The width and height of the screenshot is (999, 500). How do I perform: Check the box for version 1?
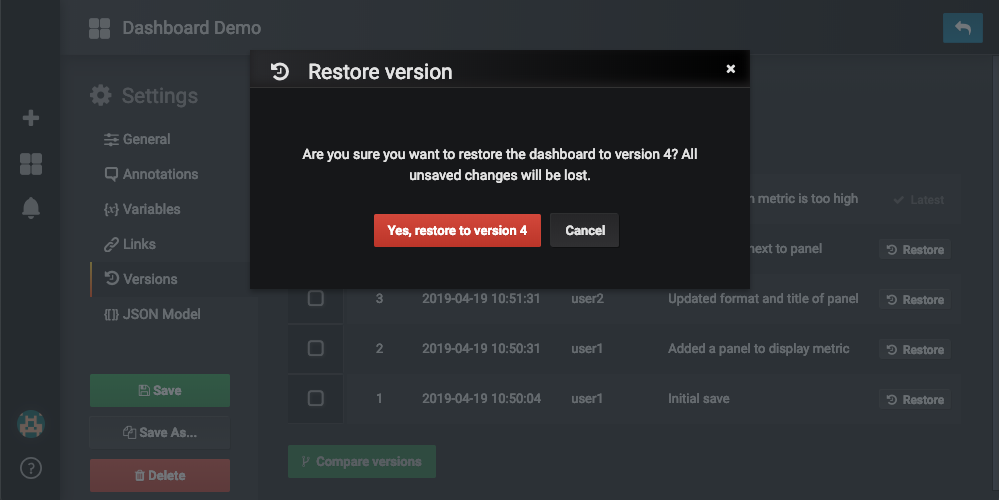point(315,399)
